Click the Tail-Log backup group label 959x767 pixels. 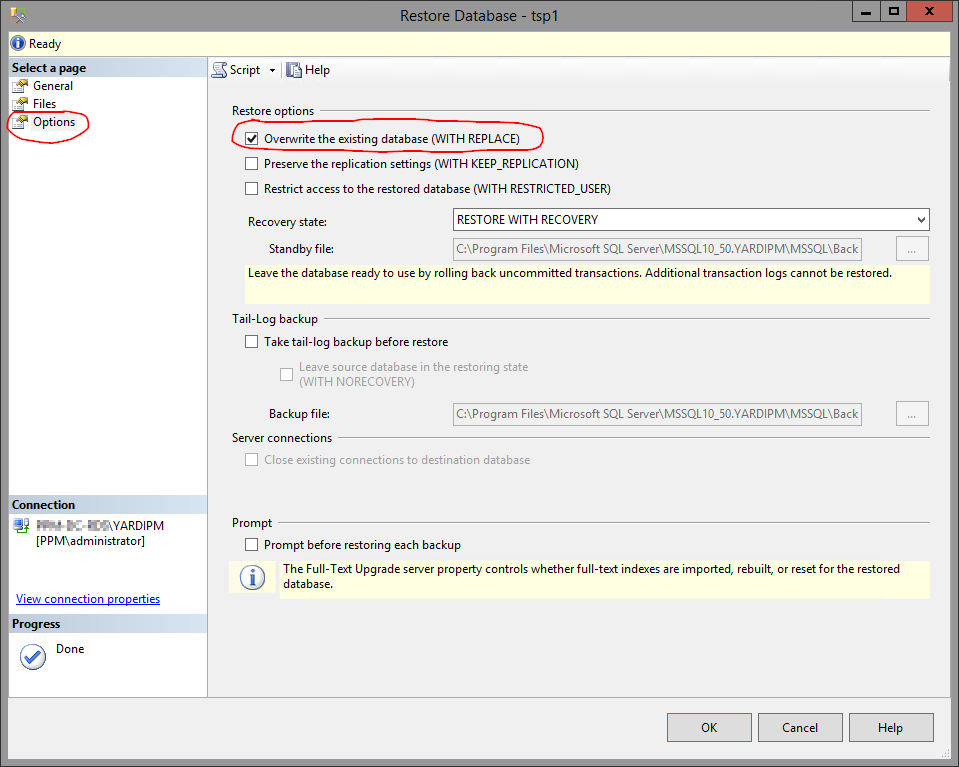coord(275,319)
